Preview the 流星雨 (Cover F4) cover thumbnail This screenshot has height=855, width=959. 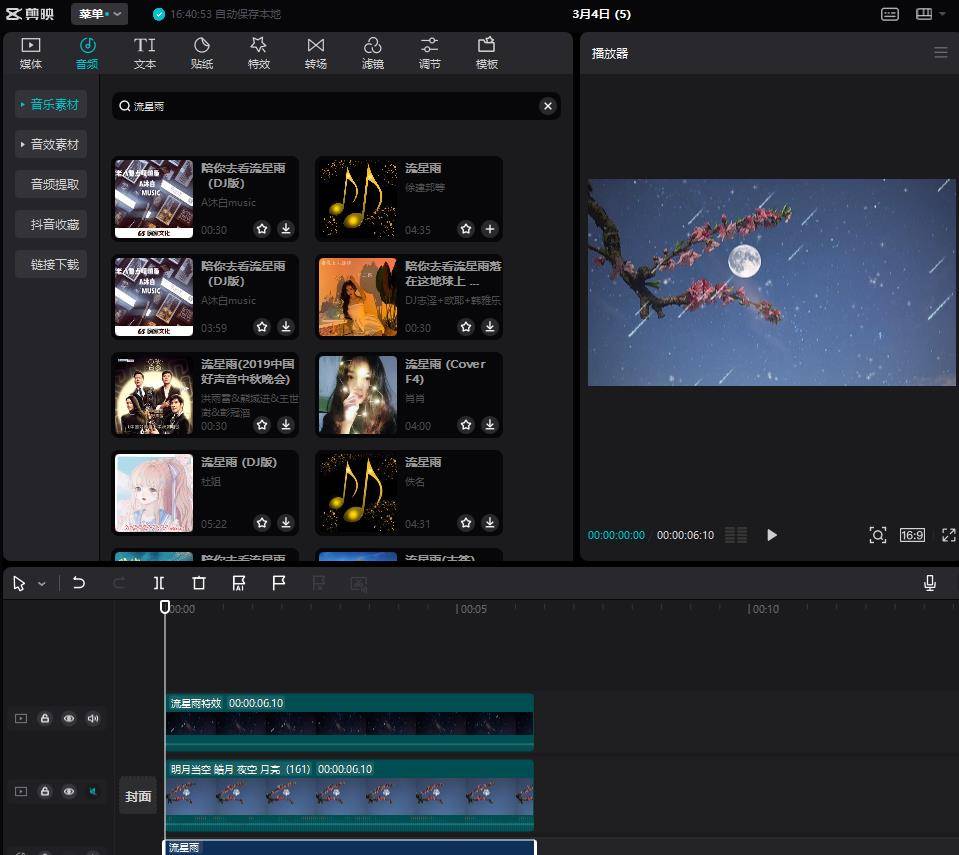click(x=358, y=395)
